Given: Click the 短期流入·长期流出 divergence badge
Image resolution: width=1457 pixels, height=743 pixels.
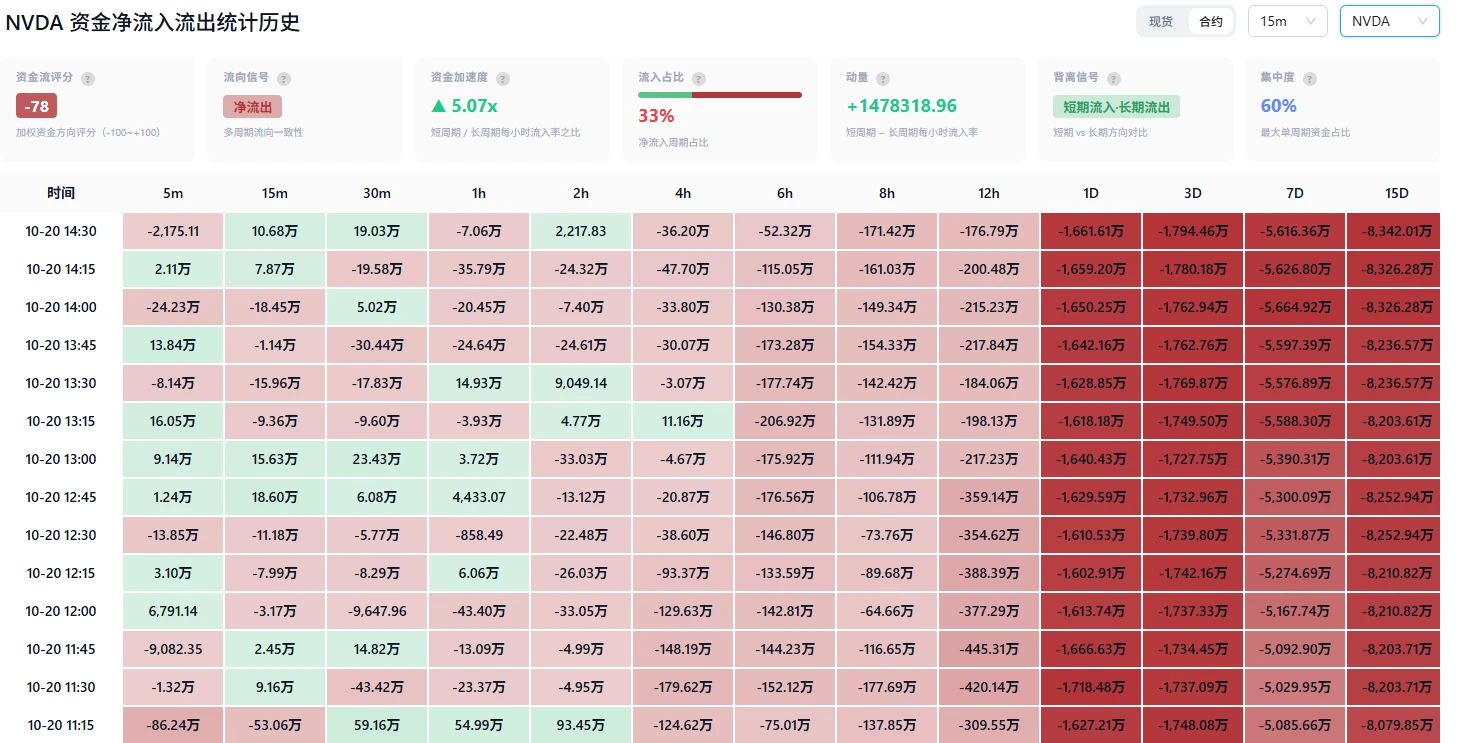Looking at the screenshot, I should pyautogui.click(x=1116, y=106).
